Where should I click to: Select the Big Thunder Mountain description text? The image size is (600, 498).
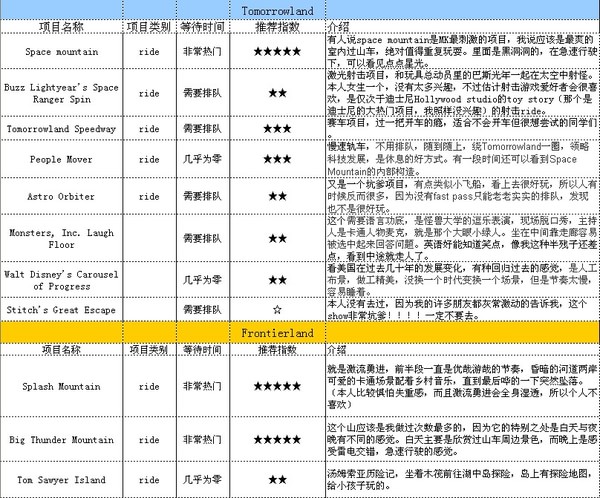coord(462,439)
